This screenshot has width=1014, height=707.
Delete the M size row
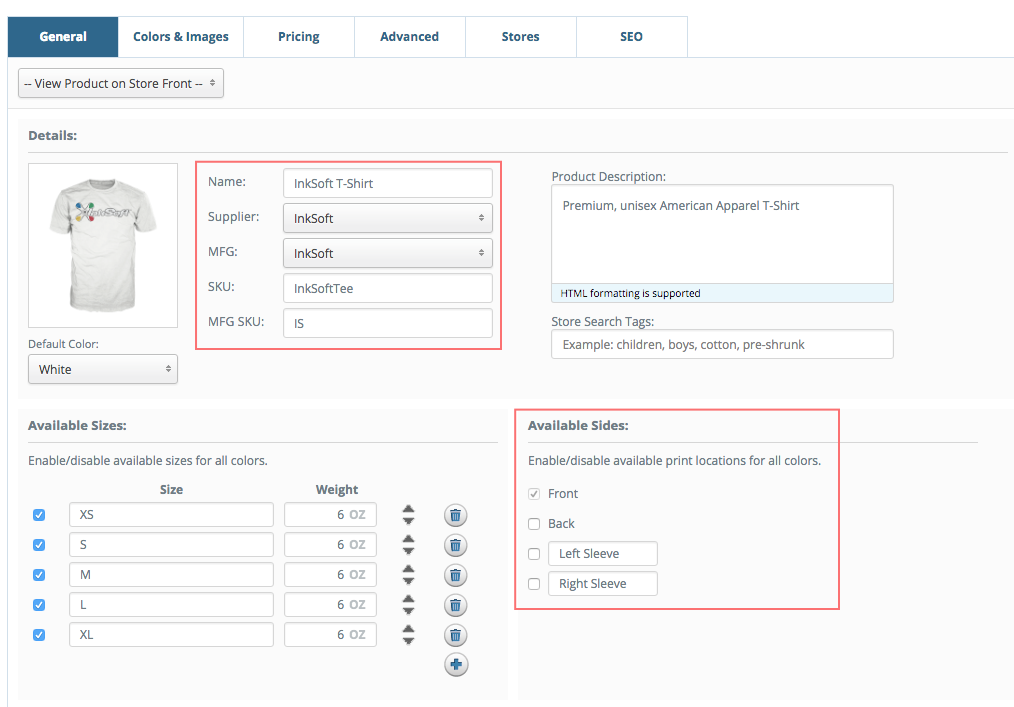(456, 575)
